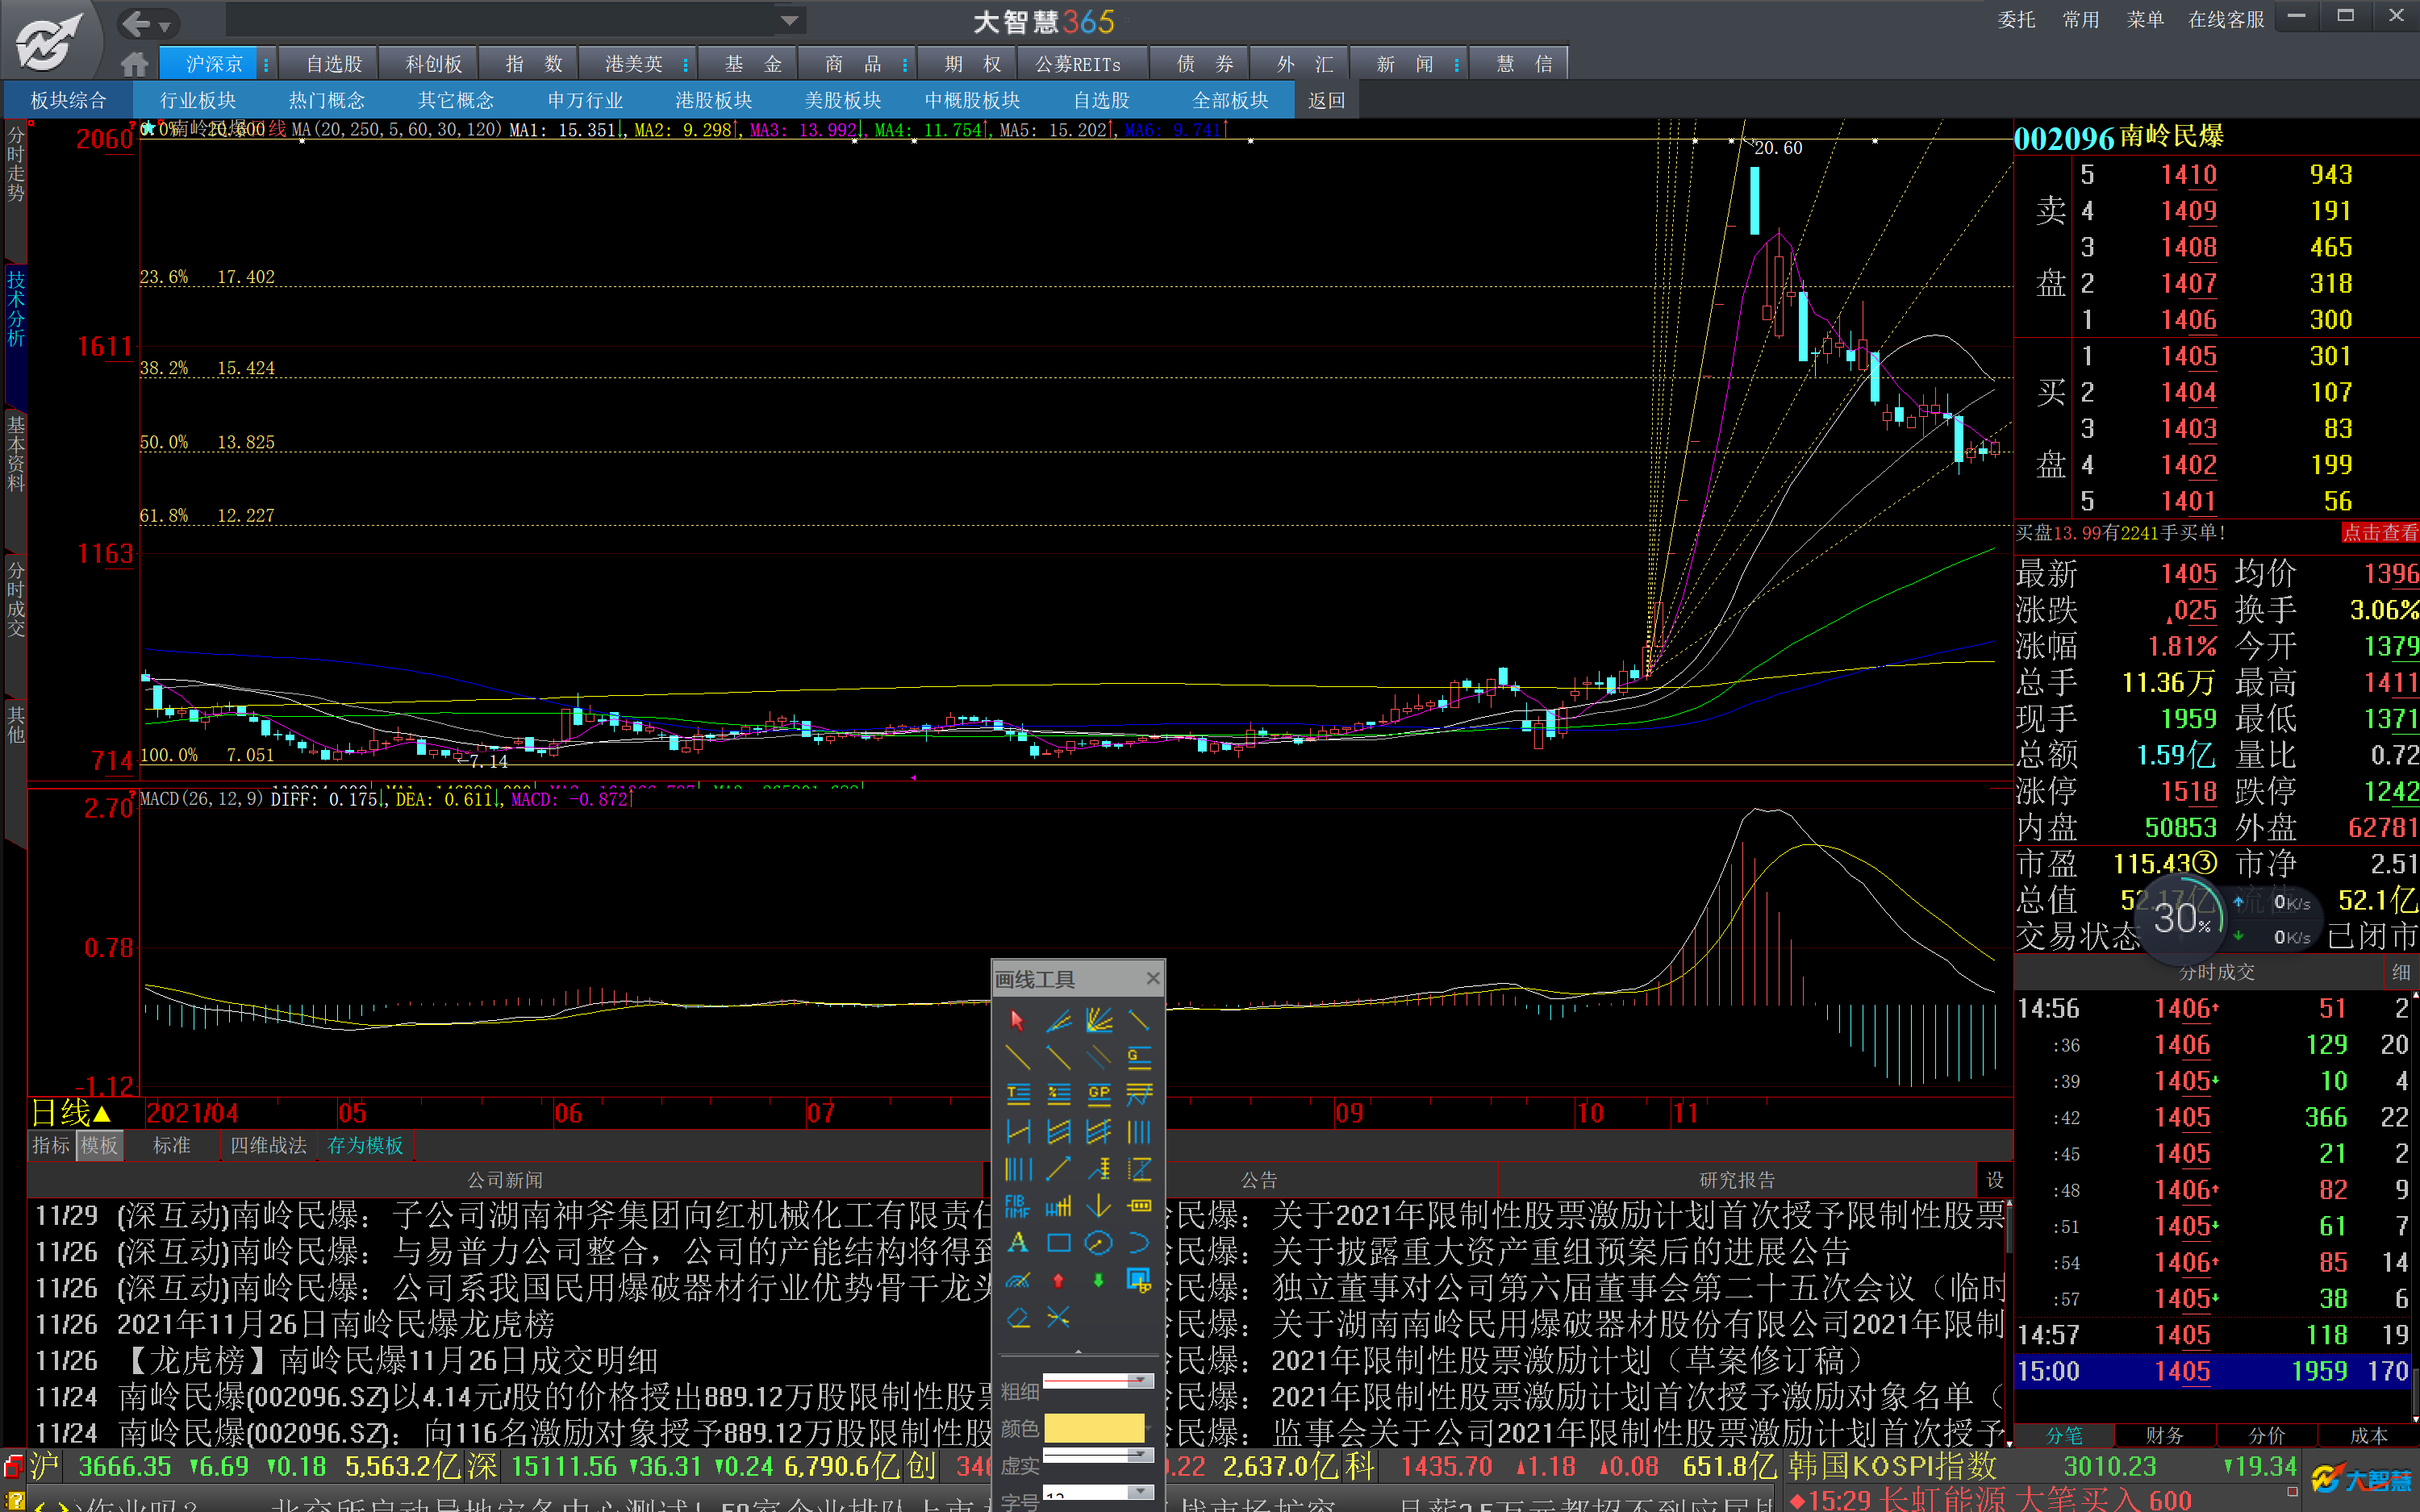2420x1512 pixels.
Task: Switch to the 财务 tab
Action: 2165,1435
